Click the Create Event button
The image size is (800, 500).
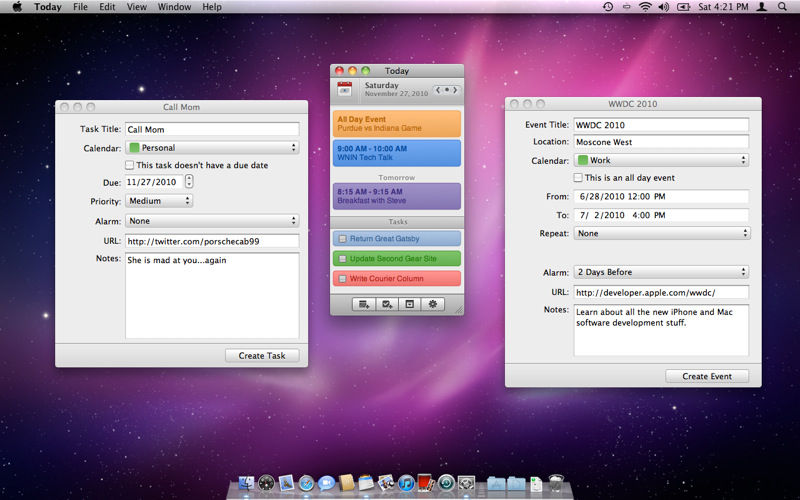pos(707,376)
